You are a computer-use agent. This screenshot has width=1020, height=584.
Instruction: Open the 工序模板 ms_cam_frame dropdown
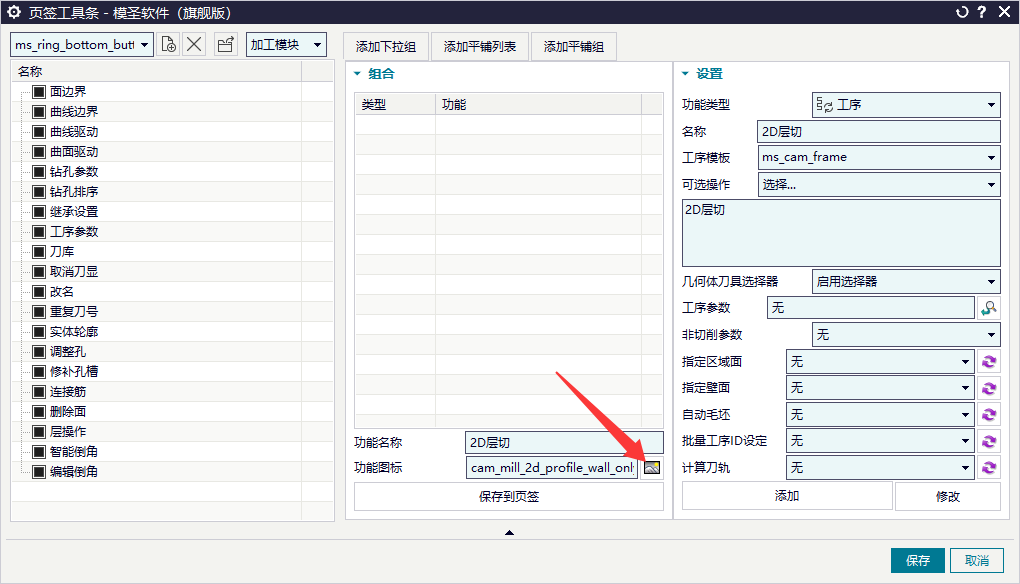(x=879, y=157)
